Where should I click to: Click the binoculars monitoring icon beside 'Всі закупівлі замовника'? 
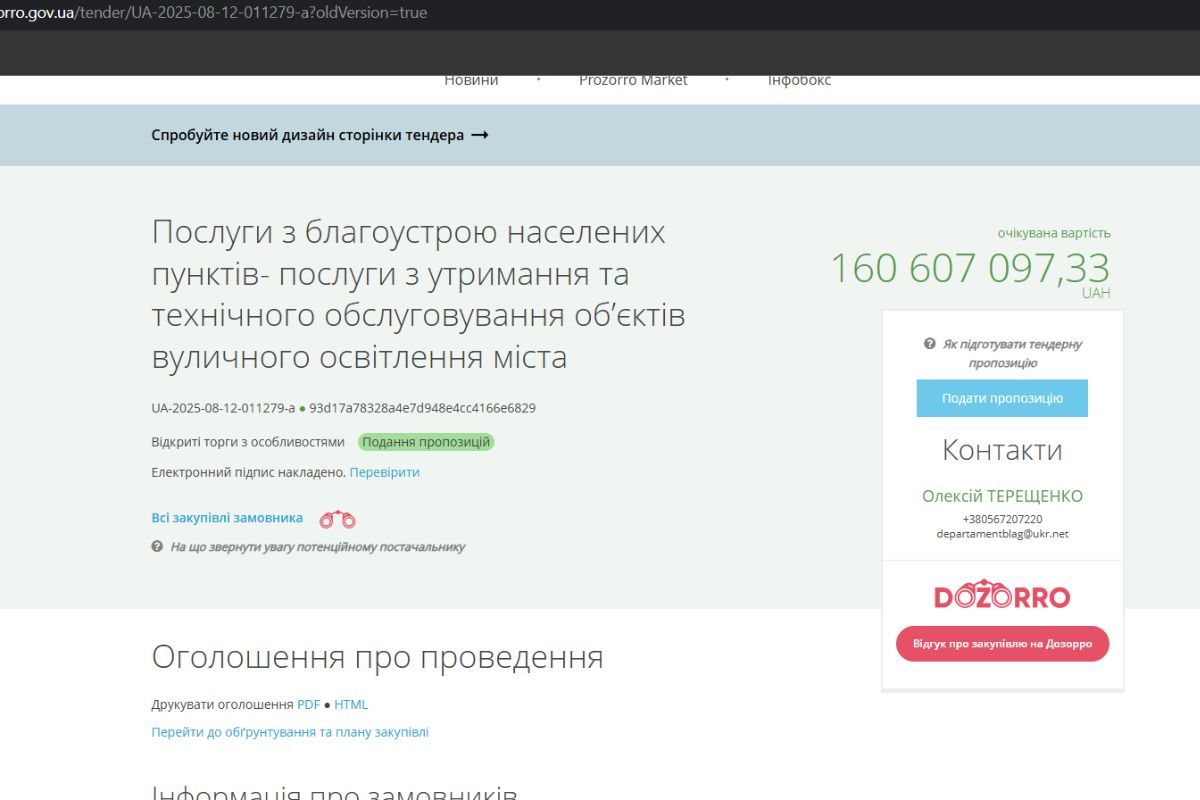pyautogui.click(x=339, y=517)
